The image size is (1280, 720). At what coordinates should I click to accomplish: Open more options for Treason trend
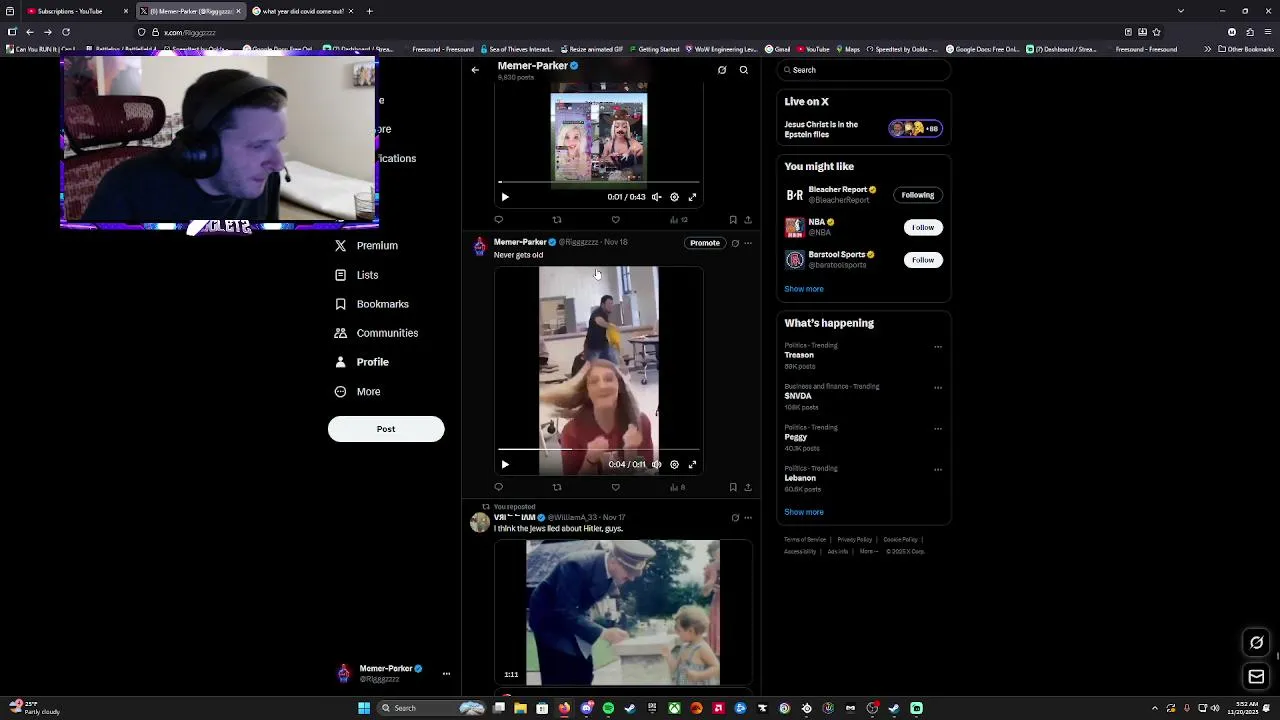coord(938,347)
